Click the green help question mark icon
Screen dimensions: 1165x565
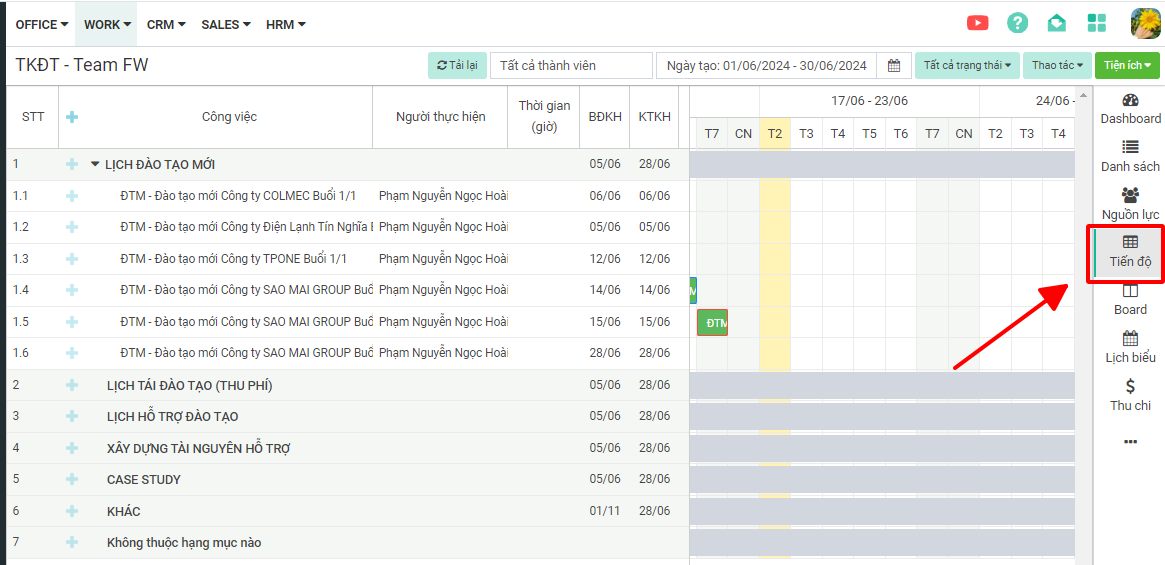[x=1017, y=23]
